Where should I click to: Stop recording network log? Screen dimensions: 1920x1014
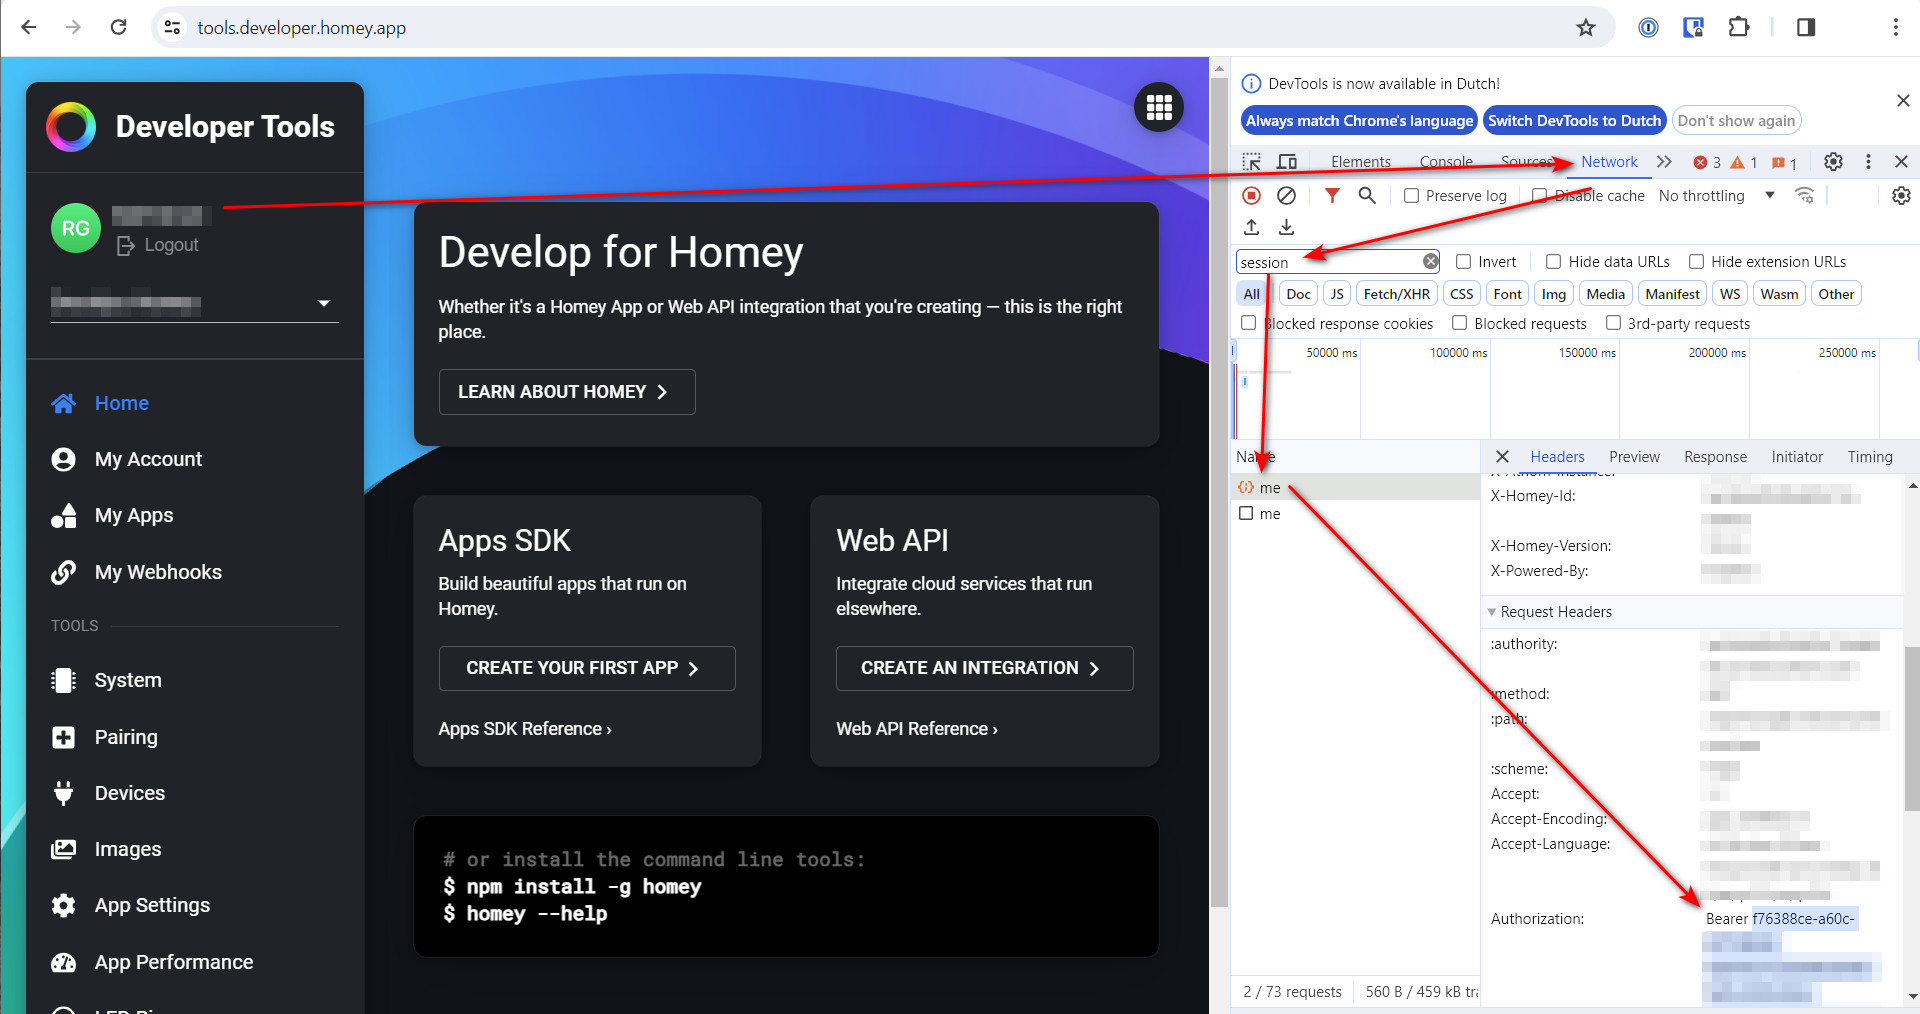pos(1251,196)
